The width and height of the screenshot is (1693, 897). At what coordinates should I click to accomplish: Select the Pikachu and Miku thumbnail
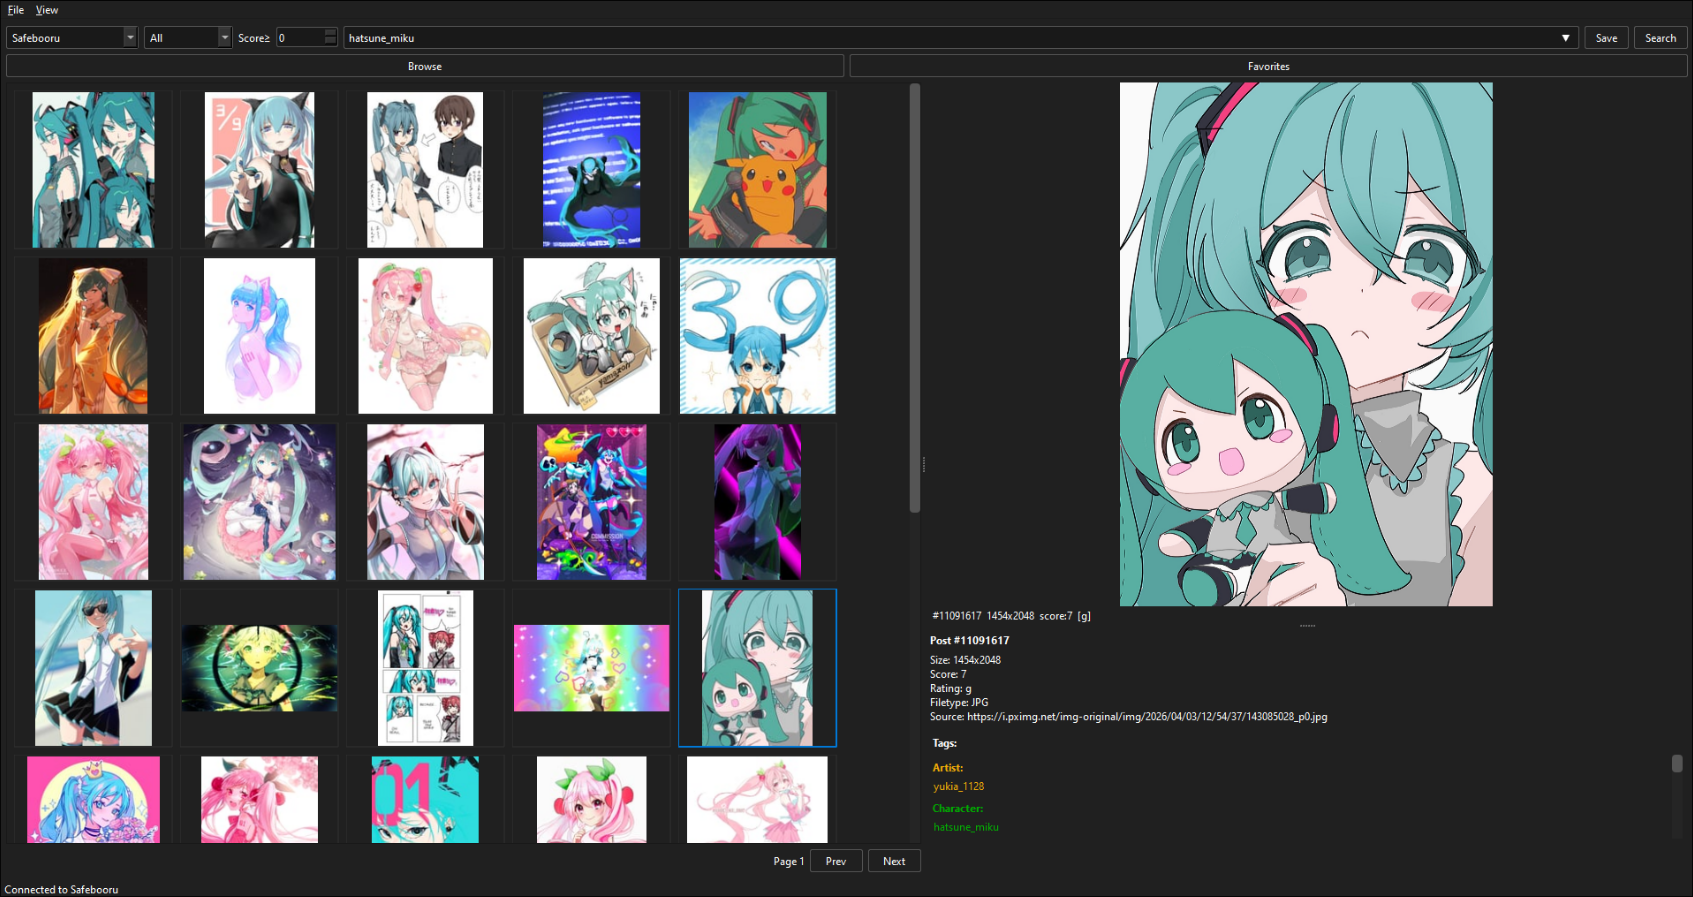tap(757, 170)
